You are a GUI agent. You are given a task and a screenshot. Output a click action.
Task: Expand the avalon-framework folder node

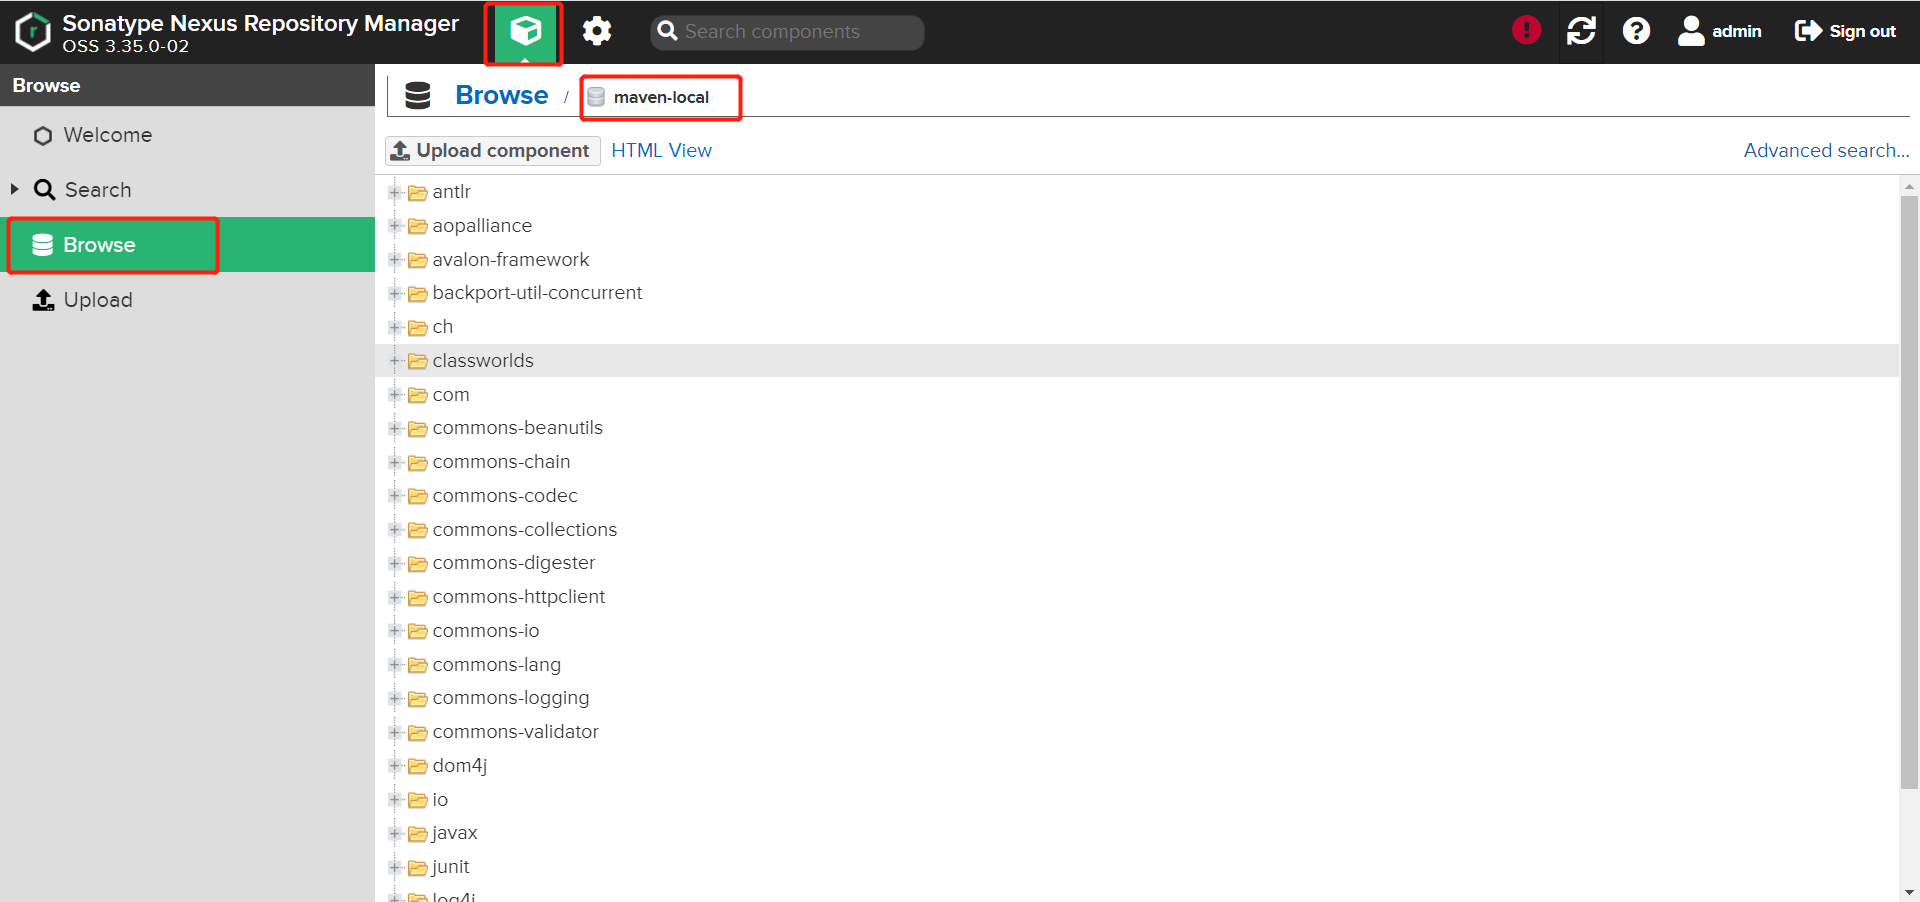[x=395, y=260]
